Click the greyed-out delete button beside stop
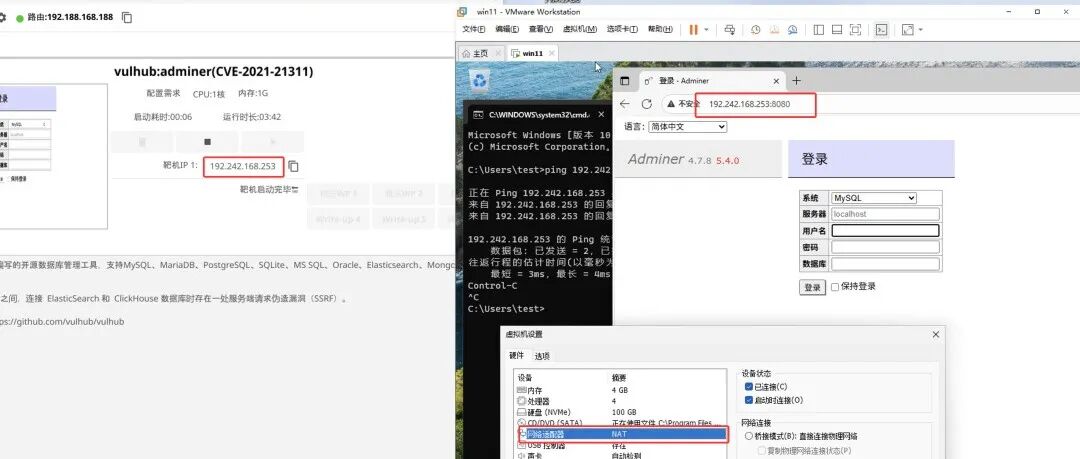 (143, 142)
